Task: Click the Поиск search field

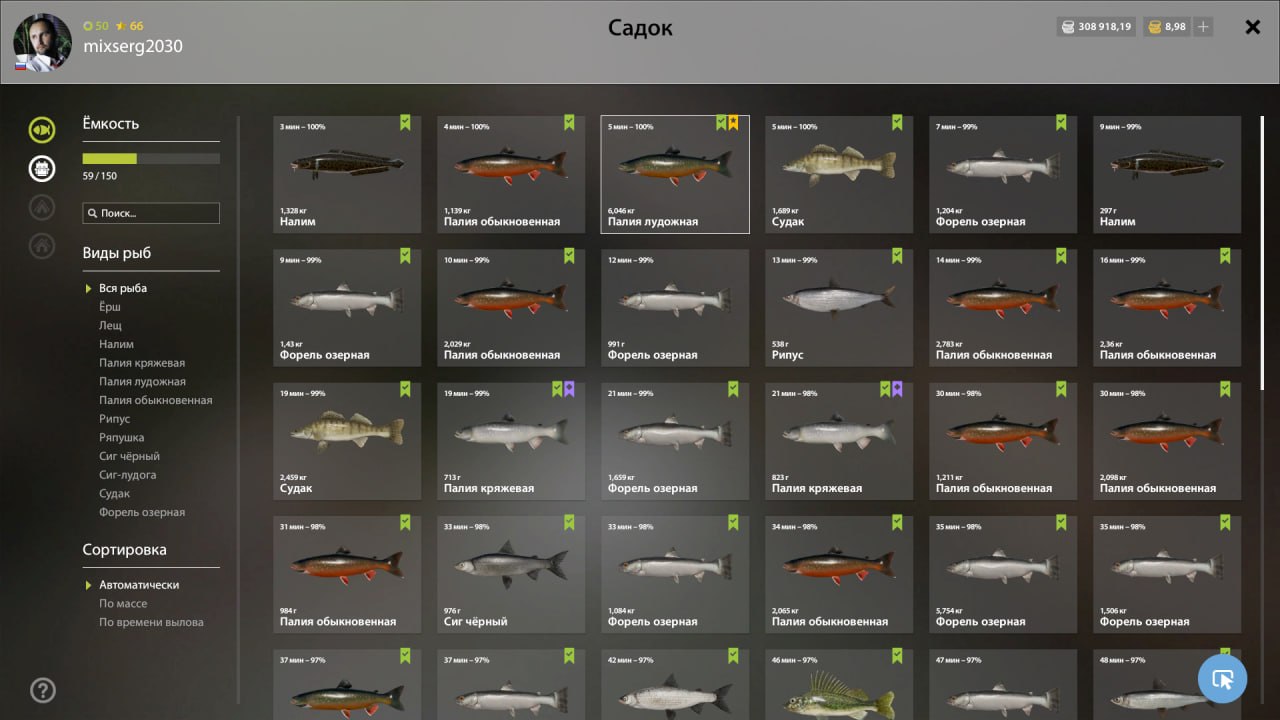Action: [151, 213]
